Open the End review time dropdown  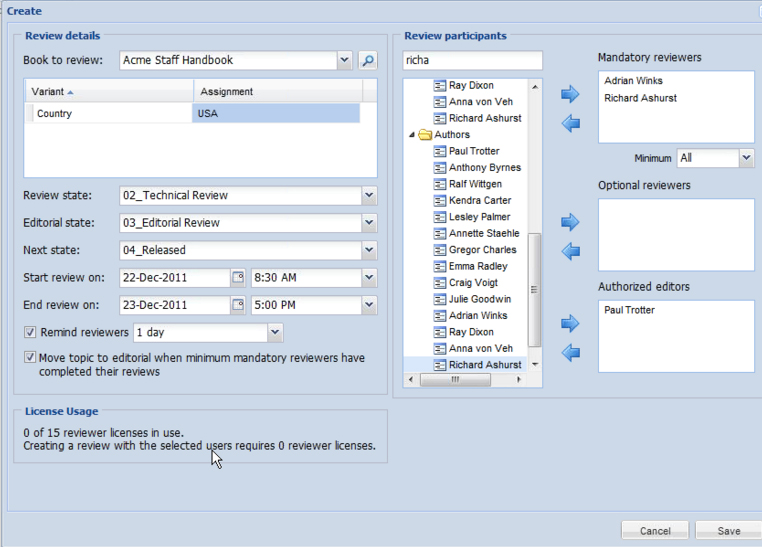coord(369,305)
